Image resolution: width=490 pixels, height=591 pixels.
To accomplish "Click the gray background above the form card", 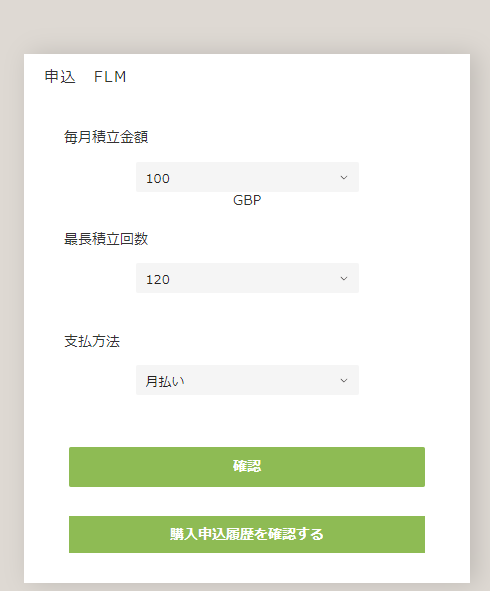I will 245,26.
